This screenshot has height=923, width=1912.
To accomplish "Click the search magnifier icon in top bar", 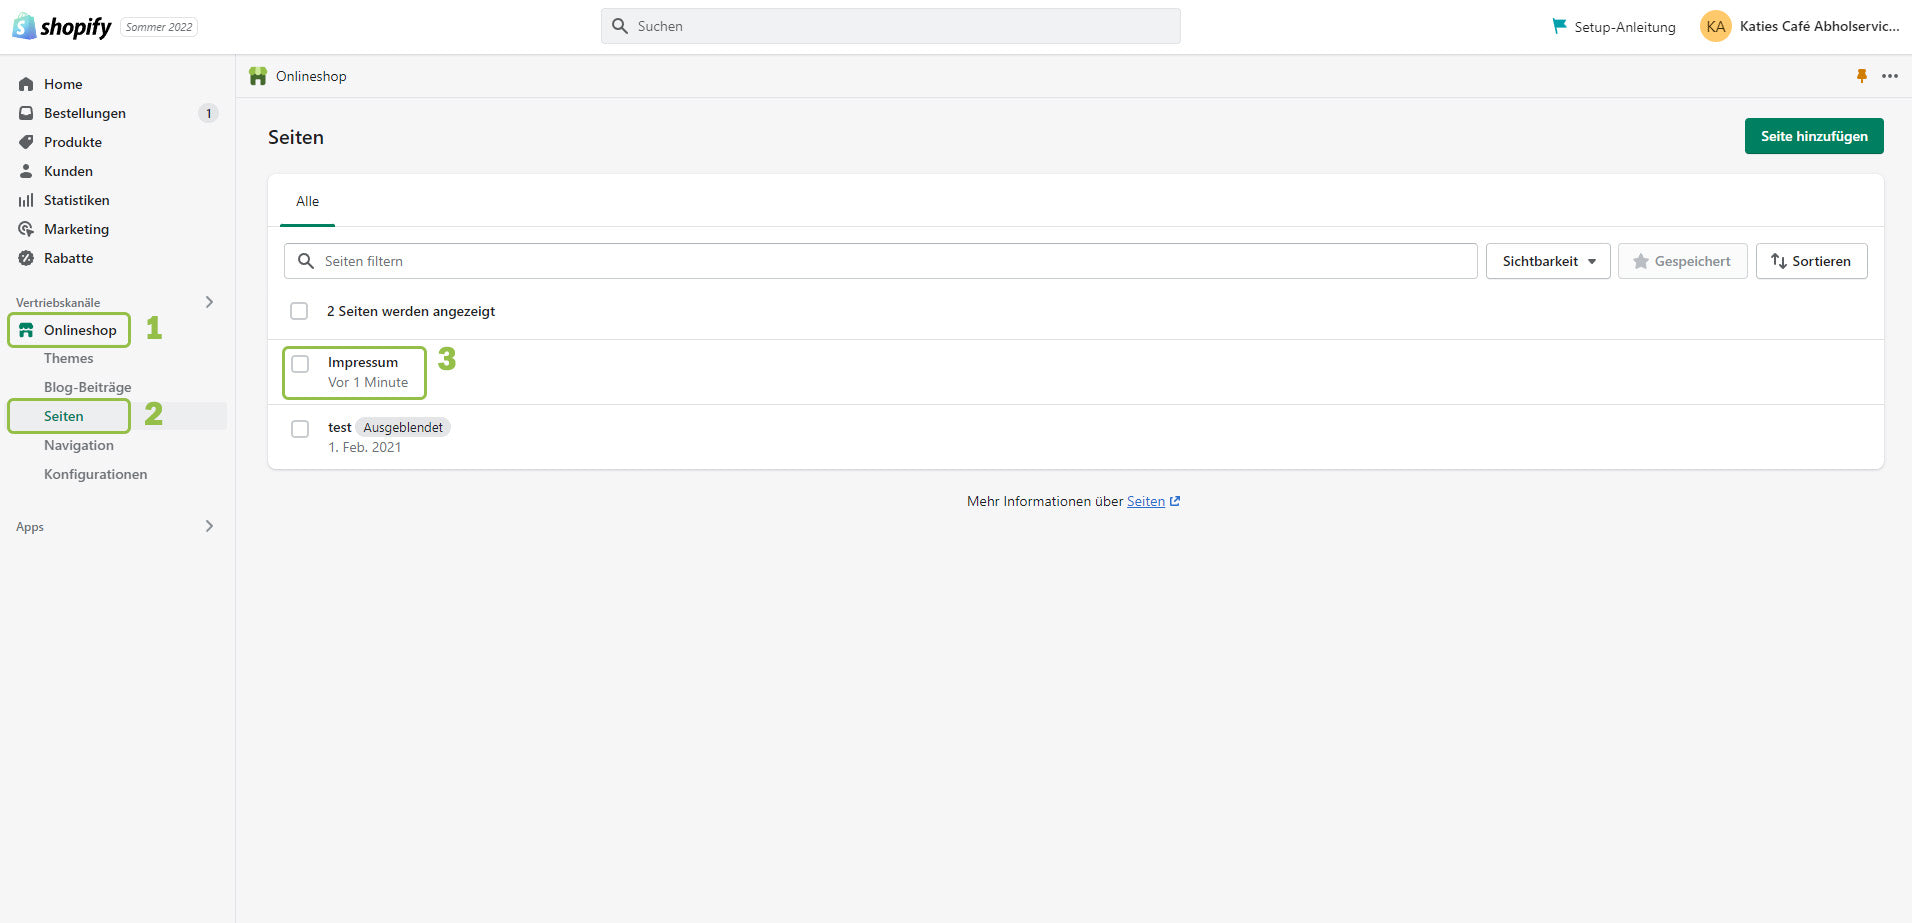I will 620,26.
